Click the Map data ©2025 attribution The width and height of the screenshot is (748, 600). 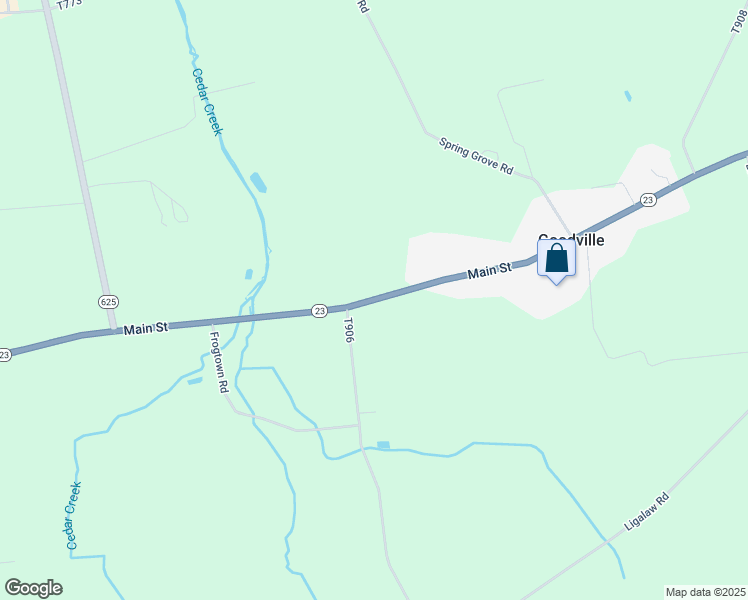tap(706, 592)
